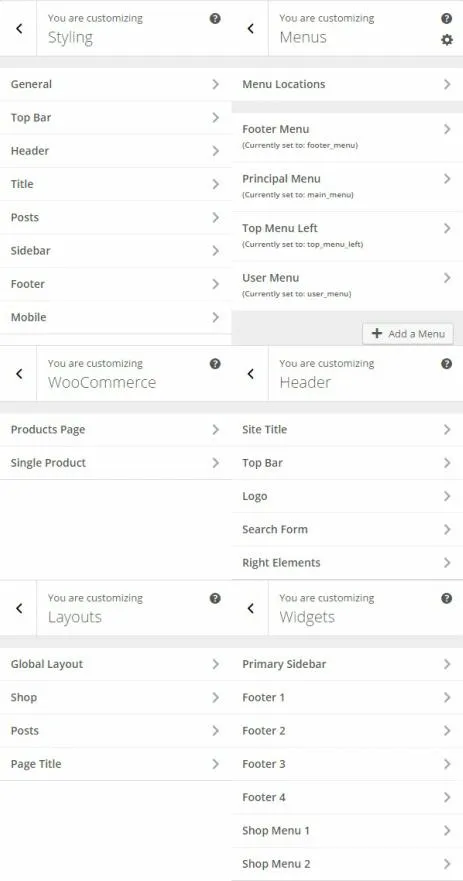Expand the Footer Menu chevron
Image resolution: width=463 pixels, height=881 pixels.
447,129
